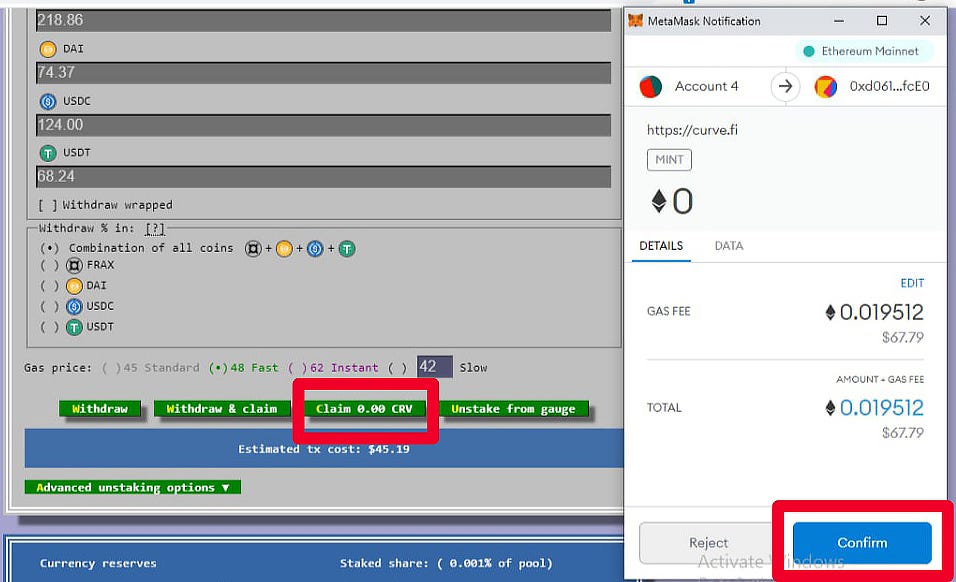Select the DAI withdraw radio option

click(49, 285)
